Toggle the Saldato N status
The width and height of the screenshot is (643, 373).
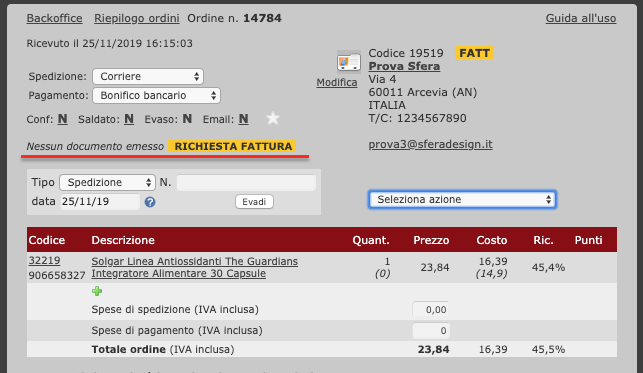pos(129,119)
